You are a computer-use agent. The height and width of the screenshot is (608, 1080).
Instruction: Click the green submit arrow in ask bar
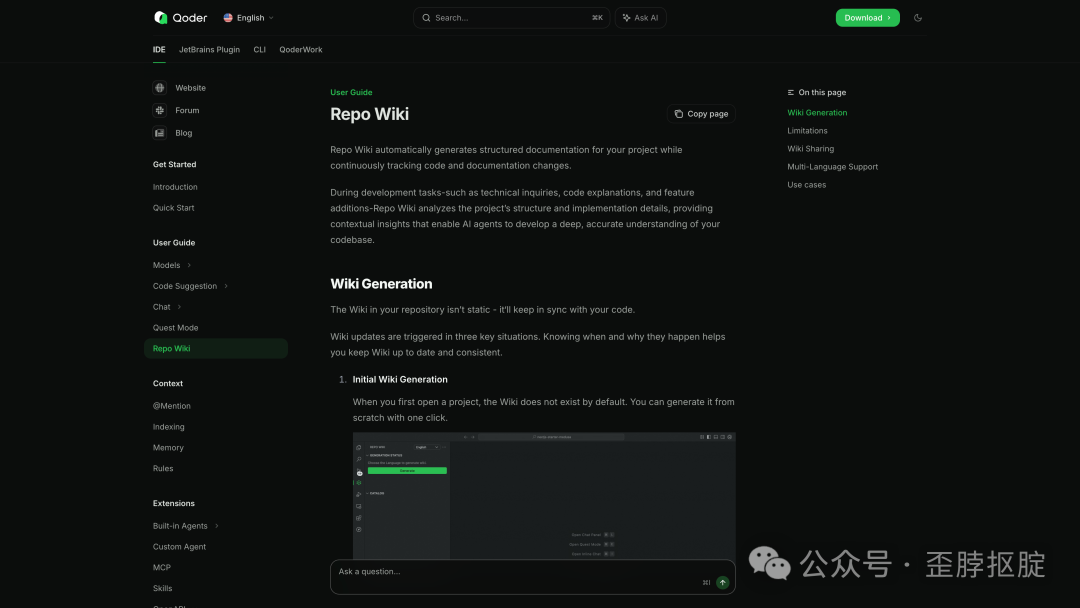(722, 582)
